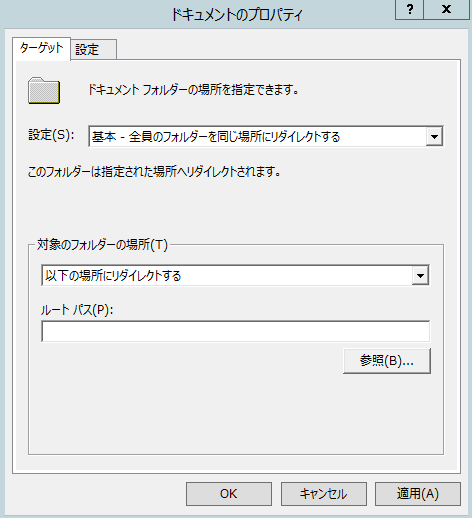Confirm with the OK button
This screenshot has height=518, width=472.
[x=229, y=494]
